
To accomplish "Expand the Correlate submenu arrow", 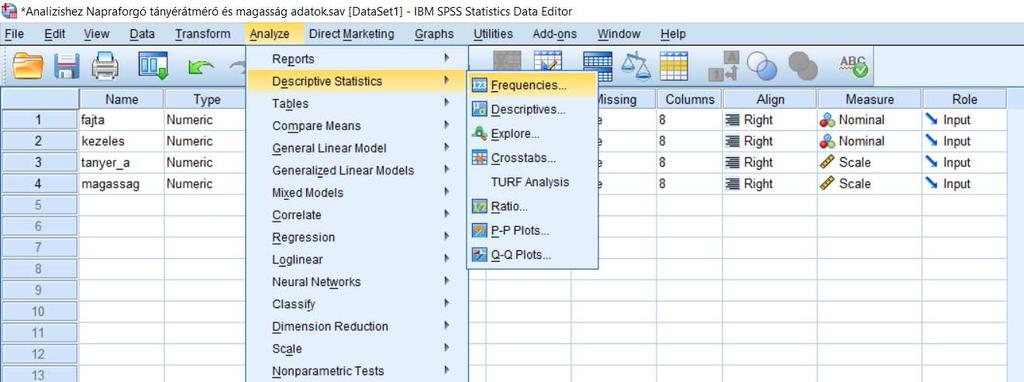I will [447, 214].
